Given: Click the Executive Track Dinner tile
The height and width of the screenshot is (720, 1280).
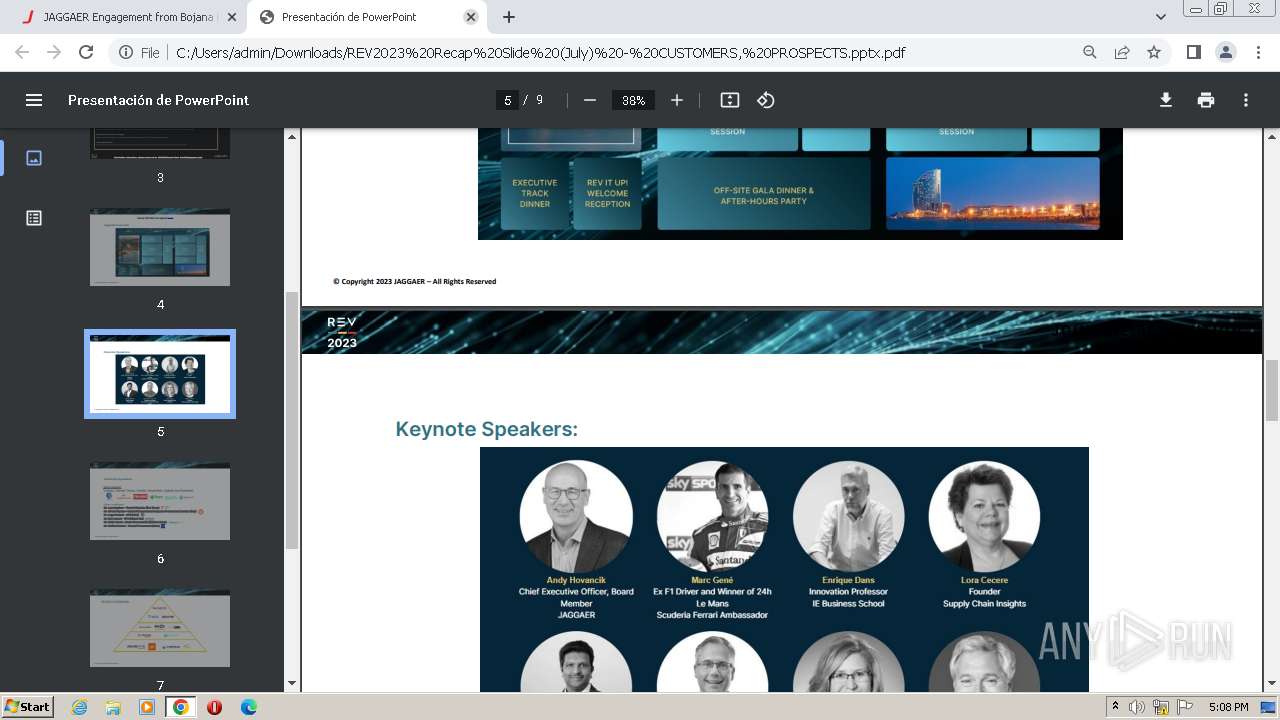Looking at the screenshot, I should (x=535, y=194).
